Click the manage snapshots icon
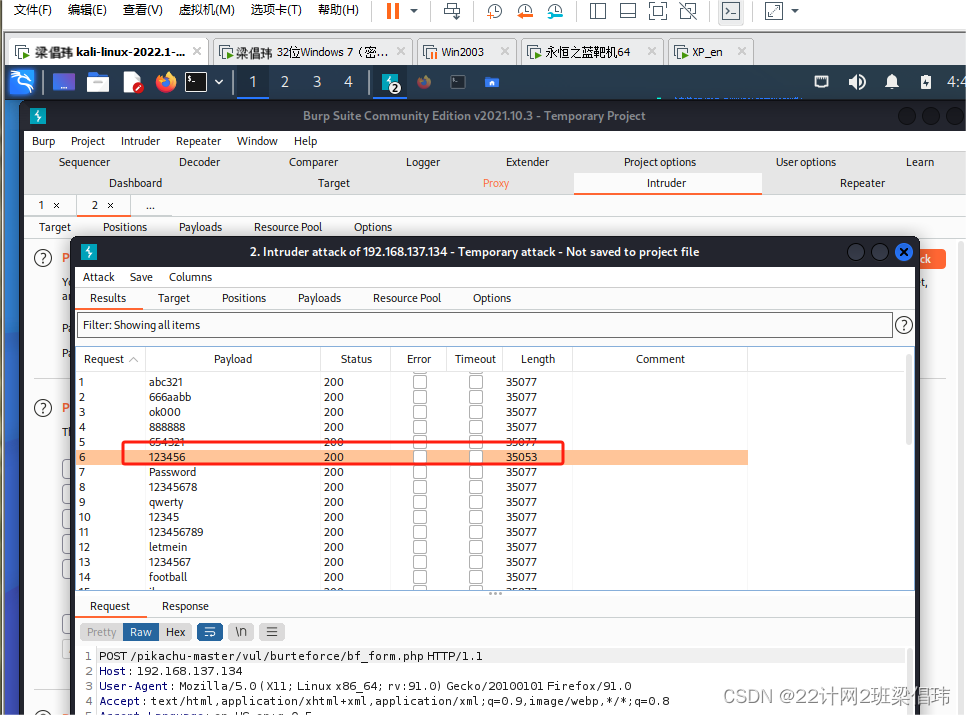This screenshot has width=966, height=715. click(x=555, y=11)
